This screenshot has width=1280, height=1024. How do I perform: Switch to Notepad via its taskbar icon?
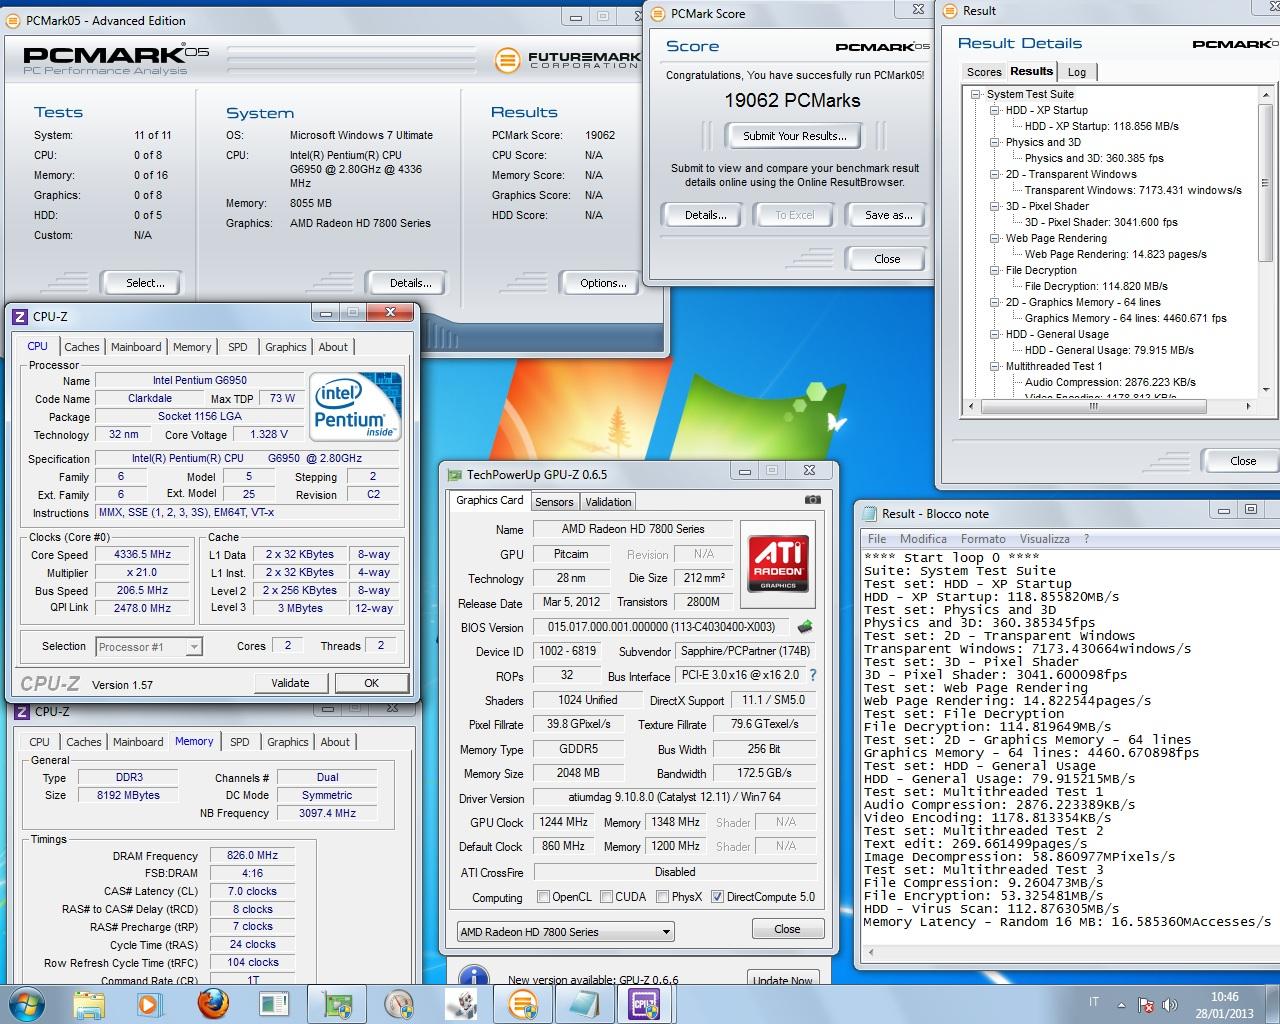pyautogui.click(x=583, y=1004)
